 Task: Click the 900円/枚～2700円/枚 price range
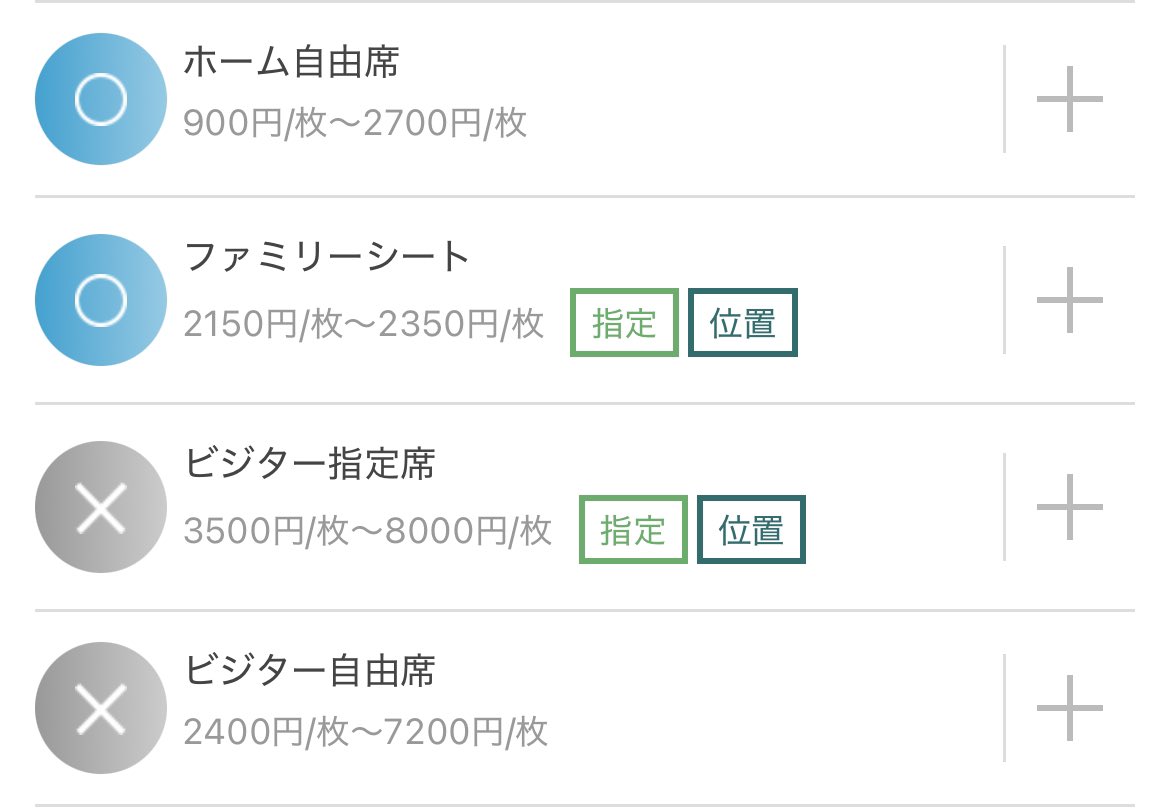click(x=355, y=124)
